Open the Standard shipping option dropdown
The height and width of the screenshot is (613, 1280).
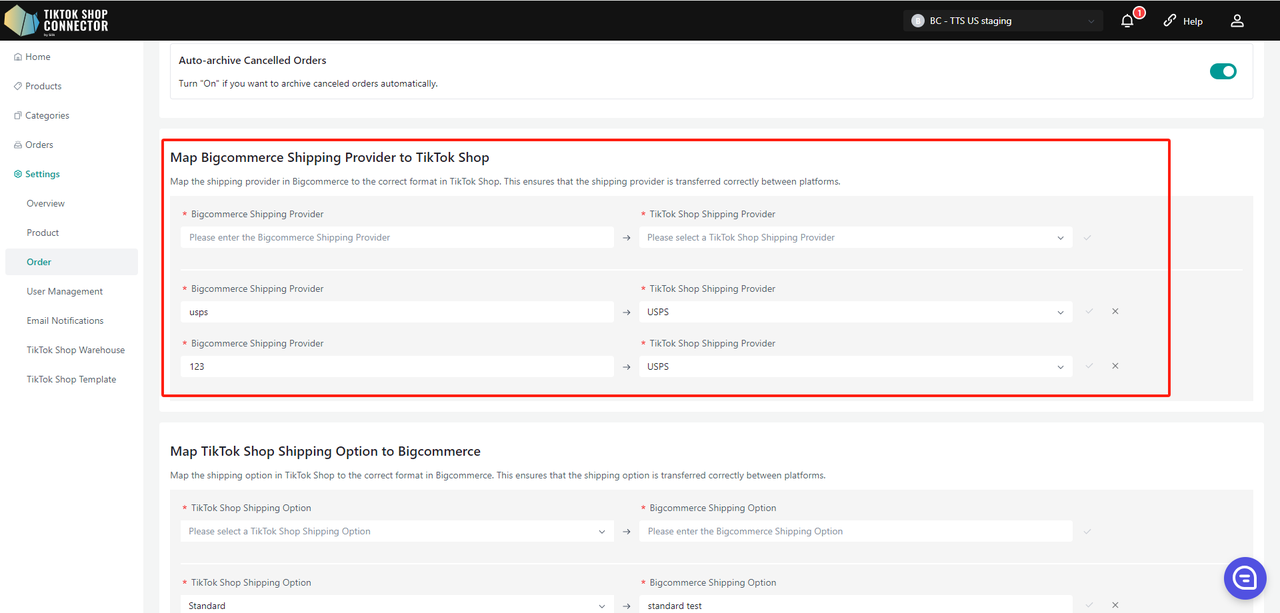(397, 605)
